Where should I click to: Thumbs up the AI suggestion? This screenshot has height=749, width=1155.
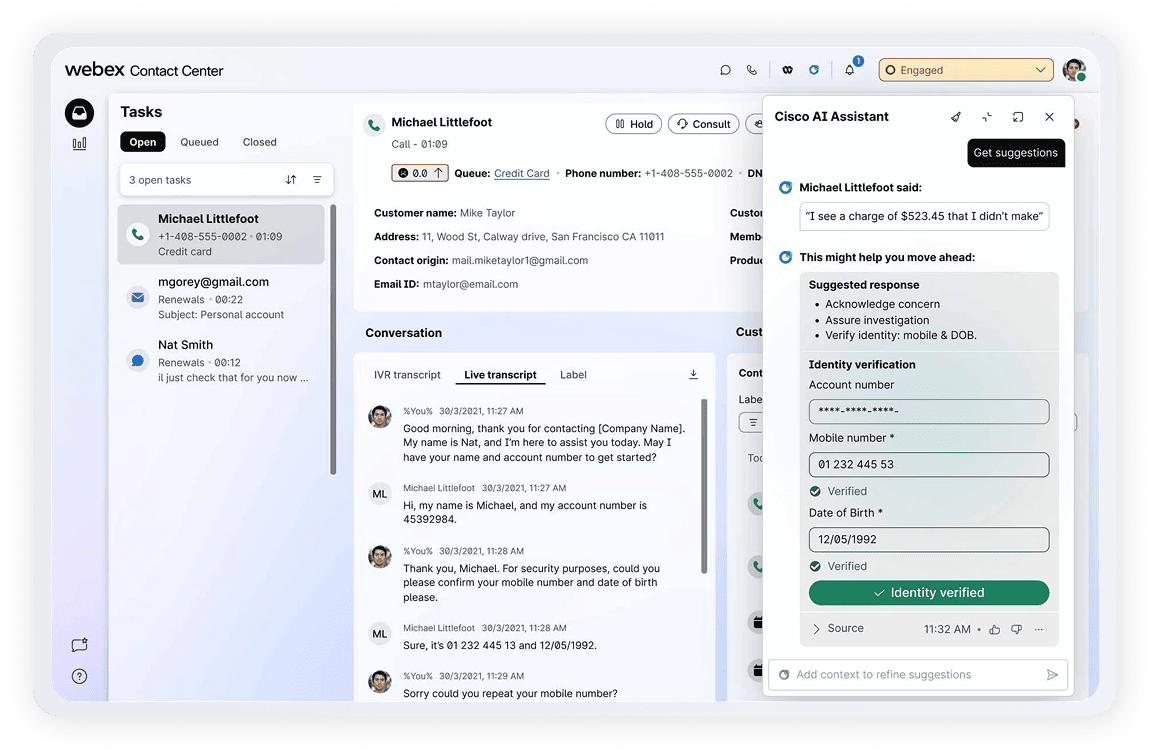(x=994, y=629)
